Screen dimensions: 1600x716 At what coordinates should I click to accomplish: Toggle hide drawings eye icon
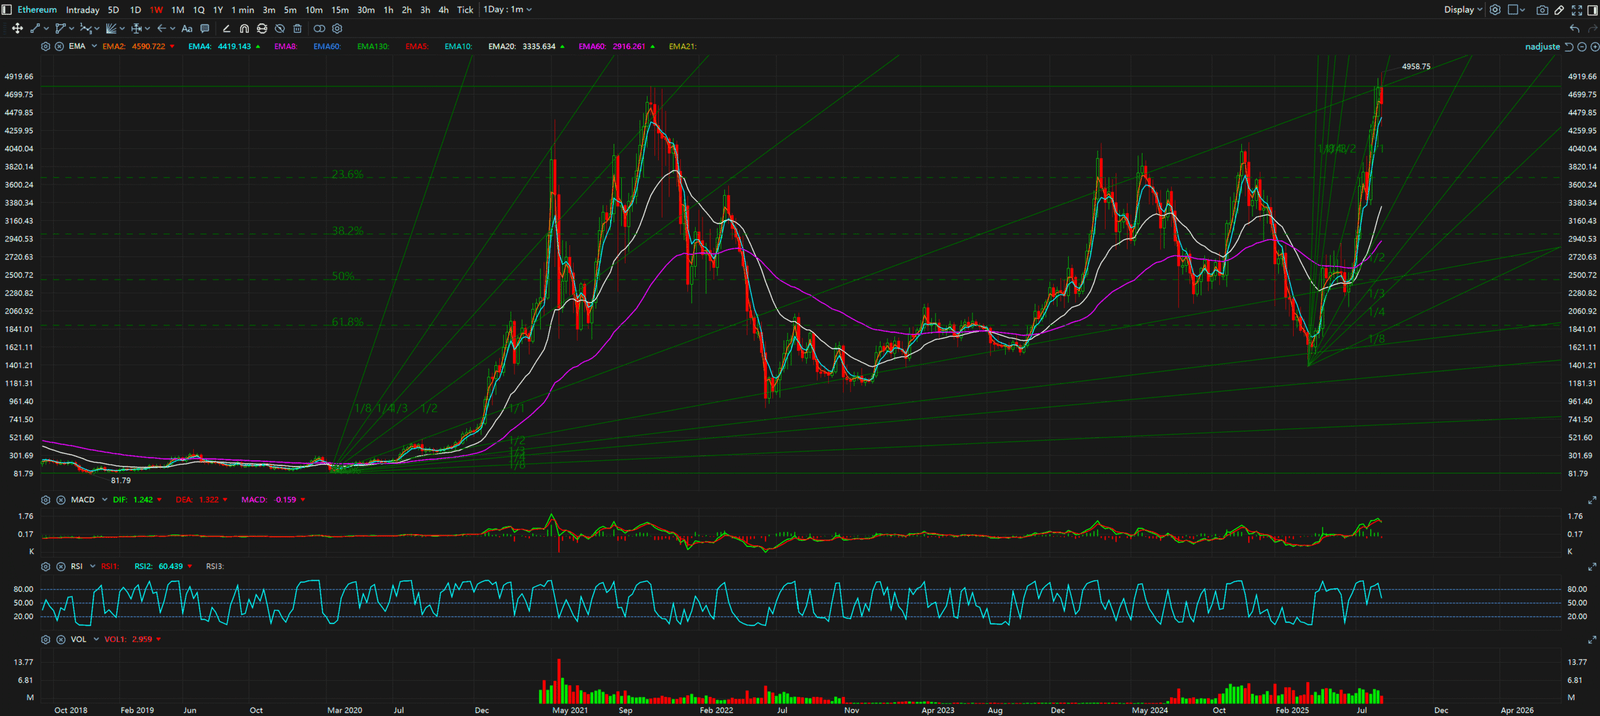click(279, 29)
